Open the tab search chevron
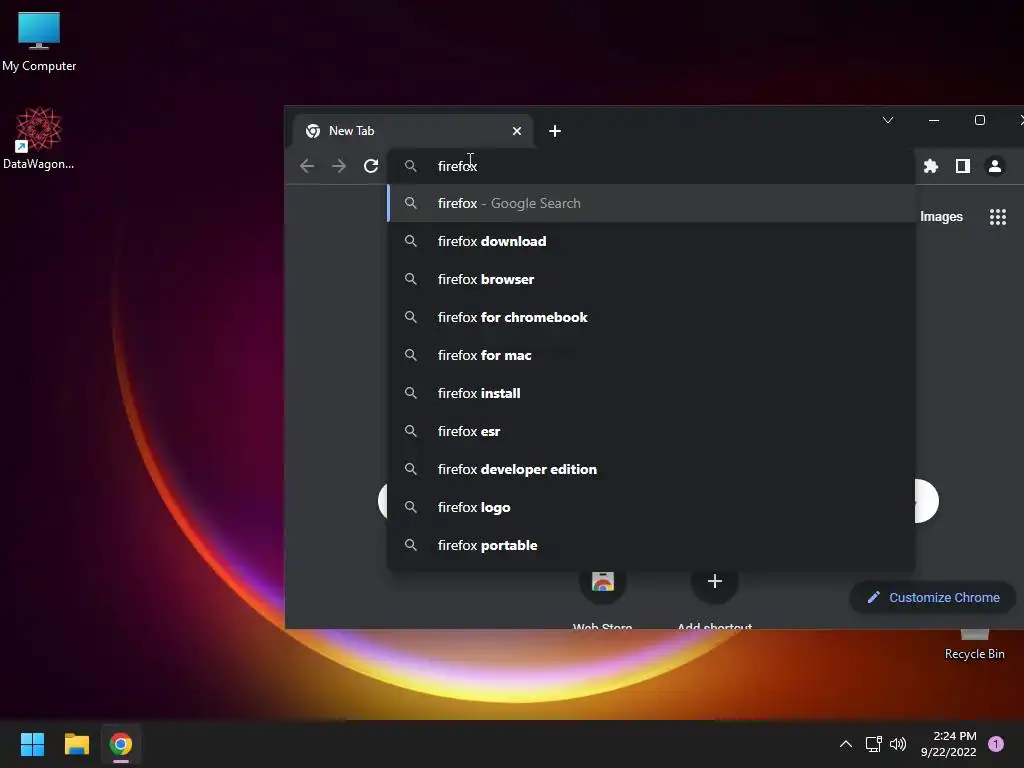The height and width of the screenshot is (768, 1024). tap(888, 120)
